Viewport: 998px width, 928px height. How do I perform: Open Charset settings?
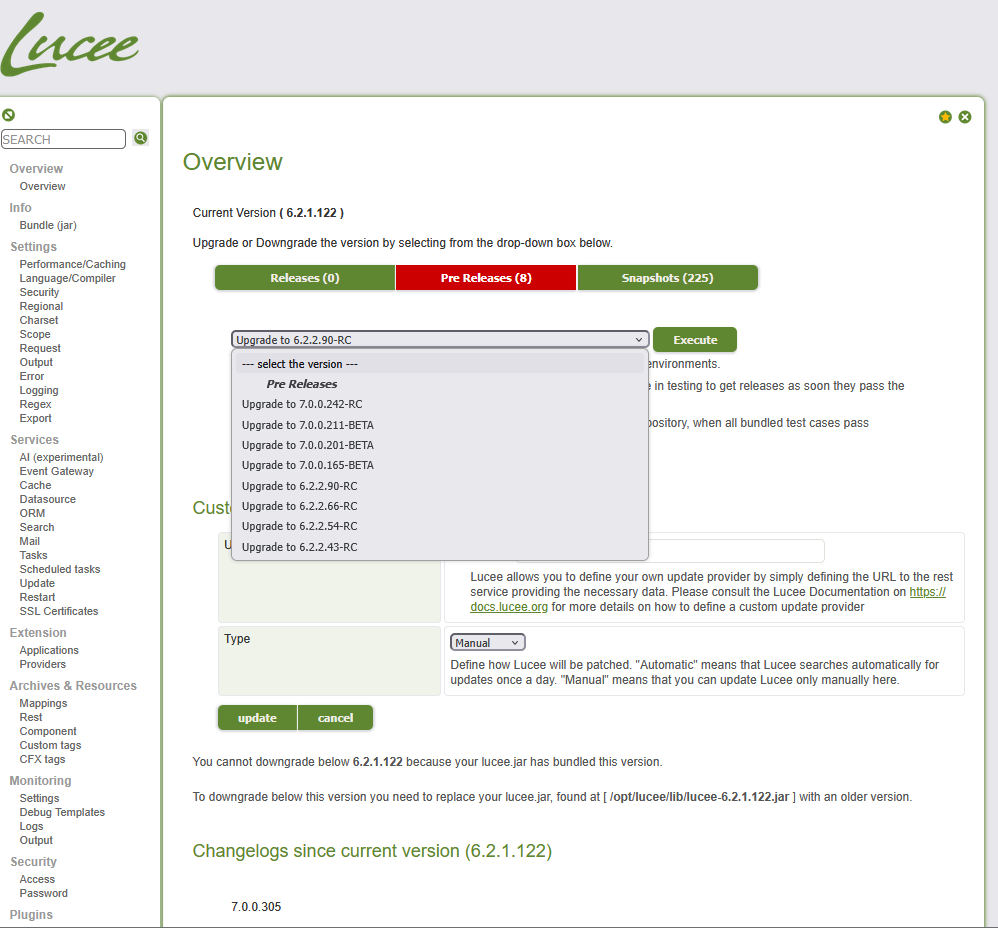click(38, 320)
